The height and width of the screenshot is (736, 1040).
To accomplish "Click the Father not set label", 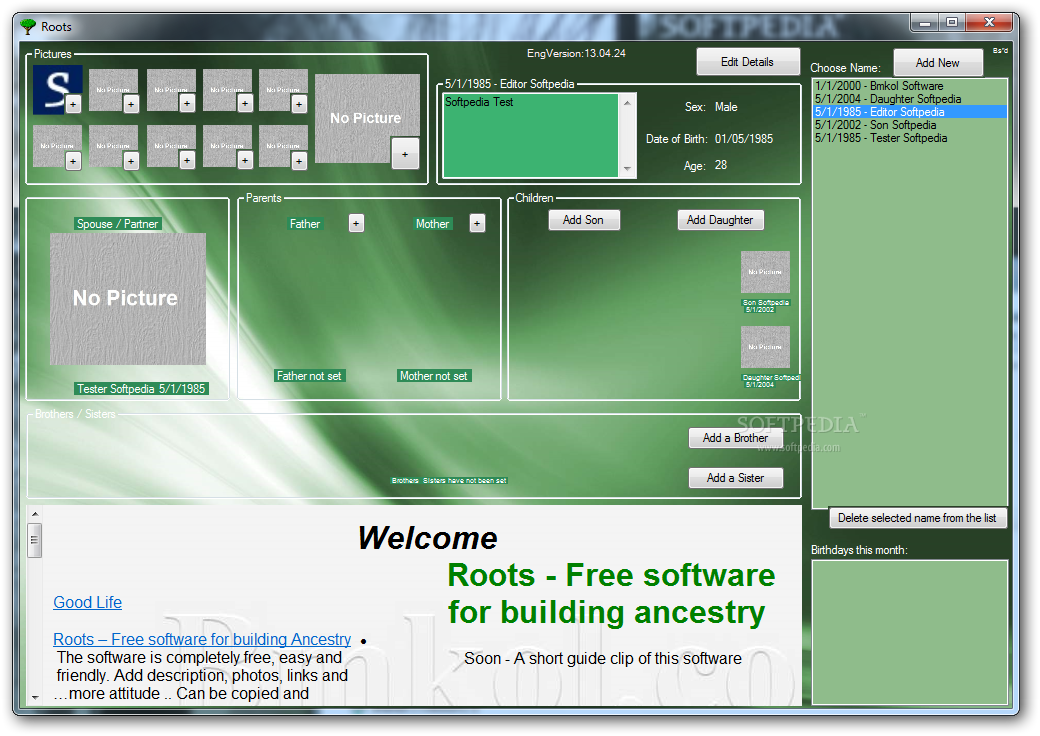I will (310, 376).
